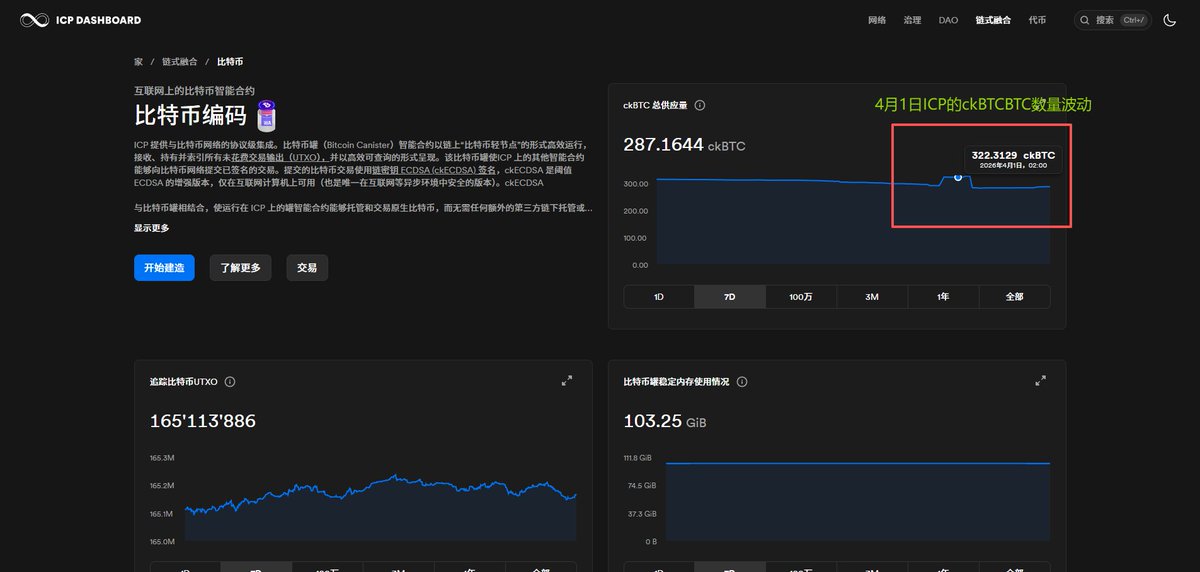Click info icon next to 追踪比特币UTXO
The image size is (1200, 572).
tap(230, 382)
